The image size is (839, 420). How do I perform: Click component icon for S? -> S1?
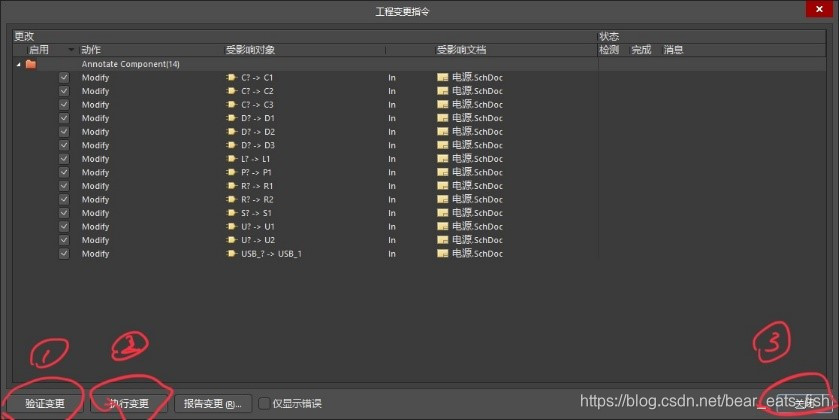click(x=231, y=213)
